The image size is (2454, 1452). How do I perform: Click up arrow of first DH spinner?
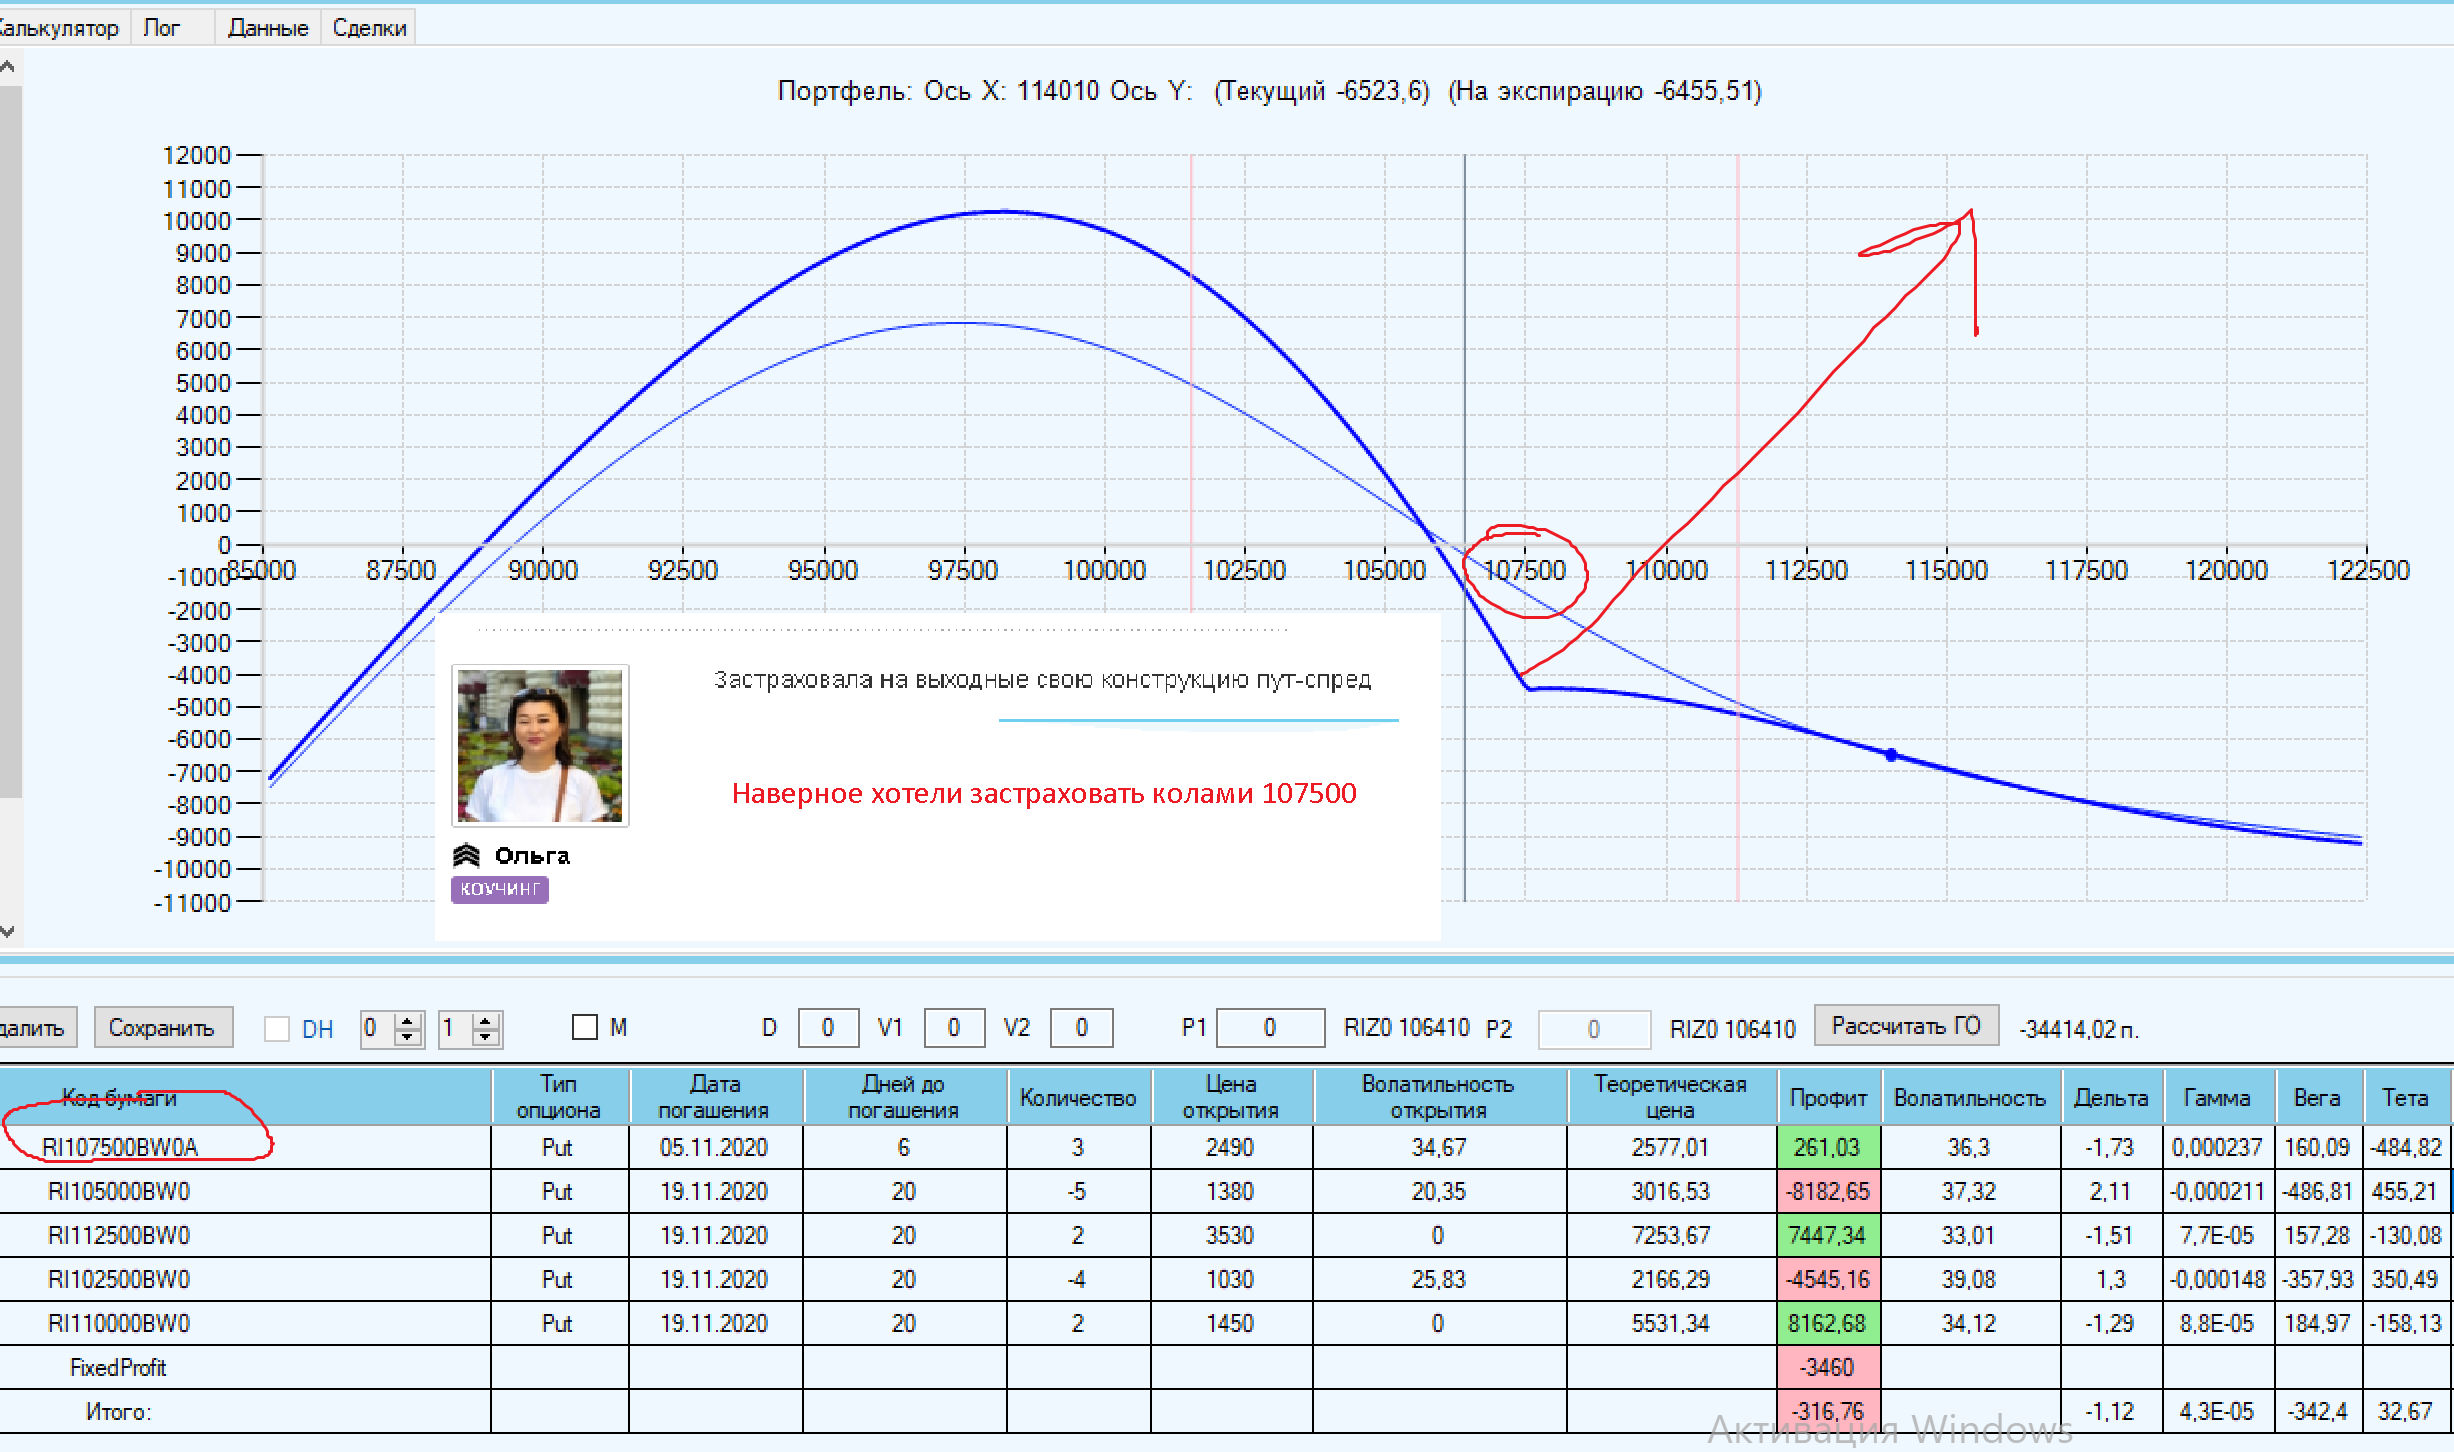(407, 1020)
